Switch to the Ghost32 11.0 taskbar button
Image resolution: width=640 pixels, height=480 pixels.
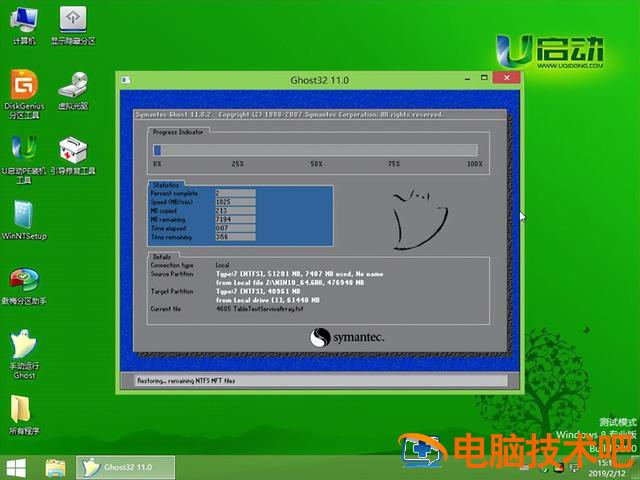(127, 468)
